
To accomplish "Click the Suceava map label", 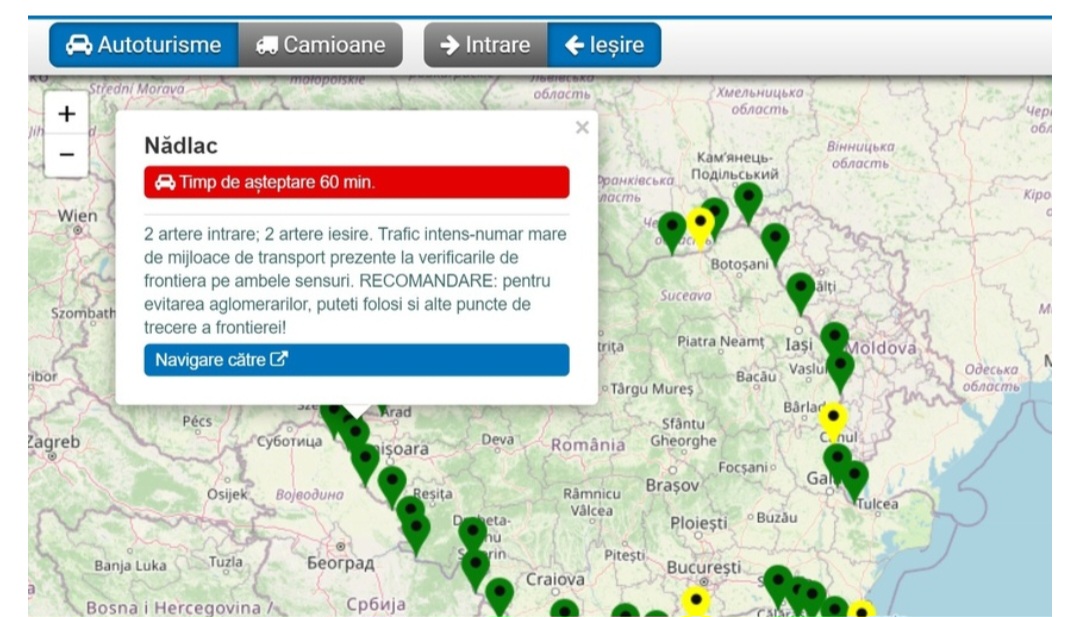I will (x=685, y=295).
